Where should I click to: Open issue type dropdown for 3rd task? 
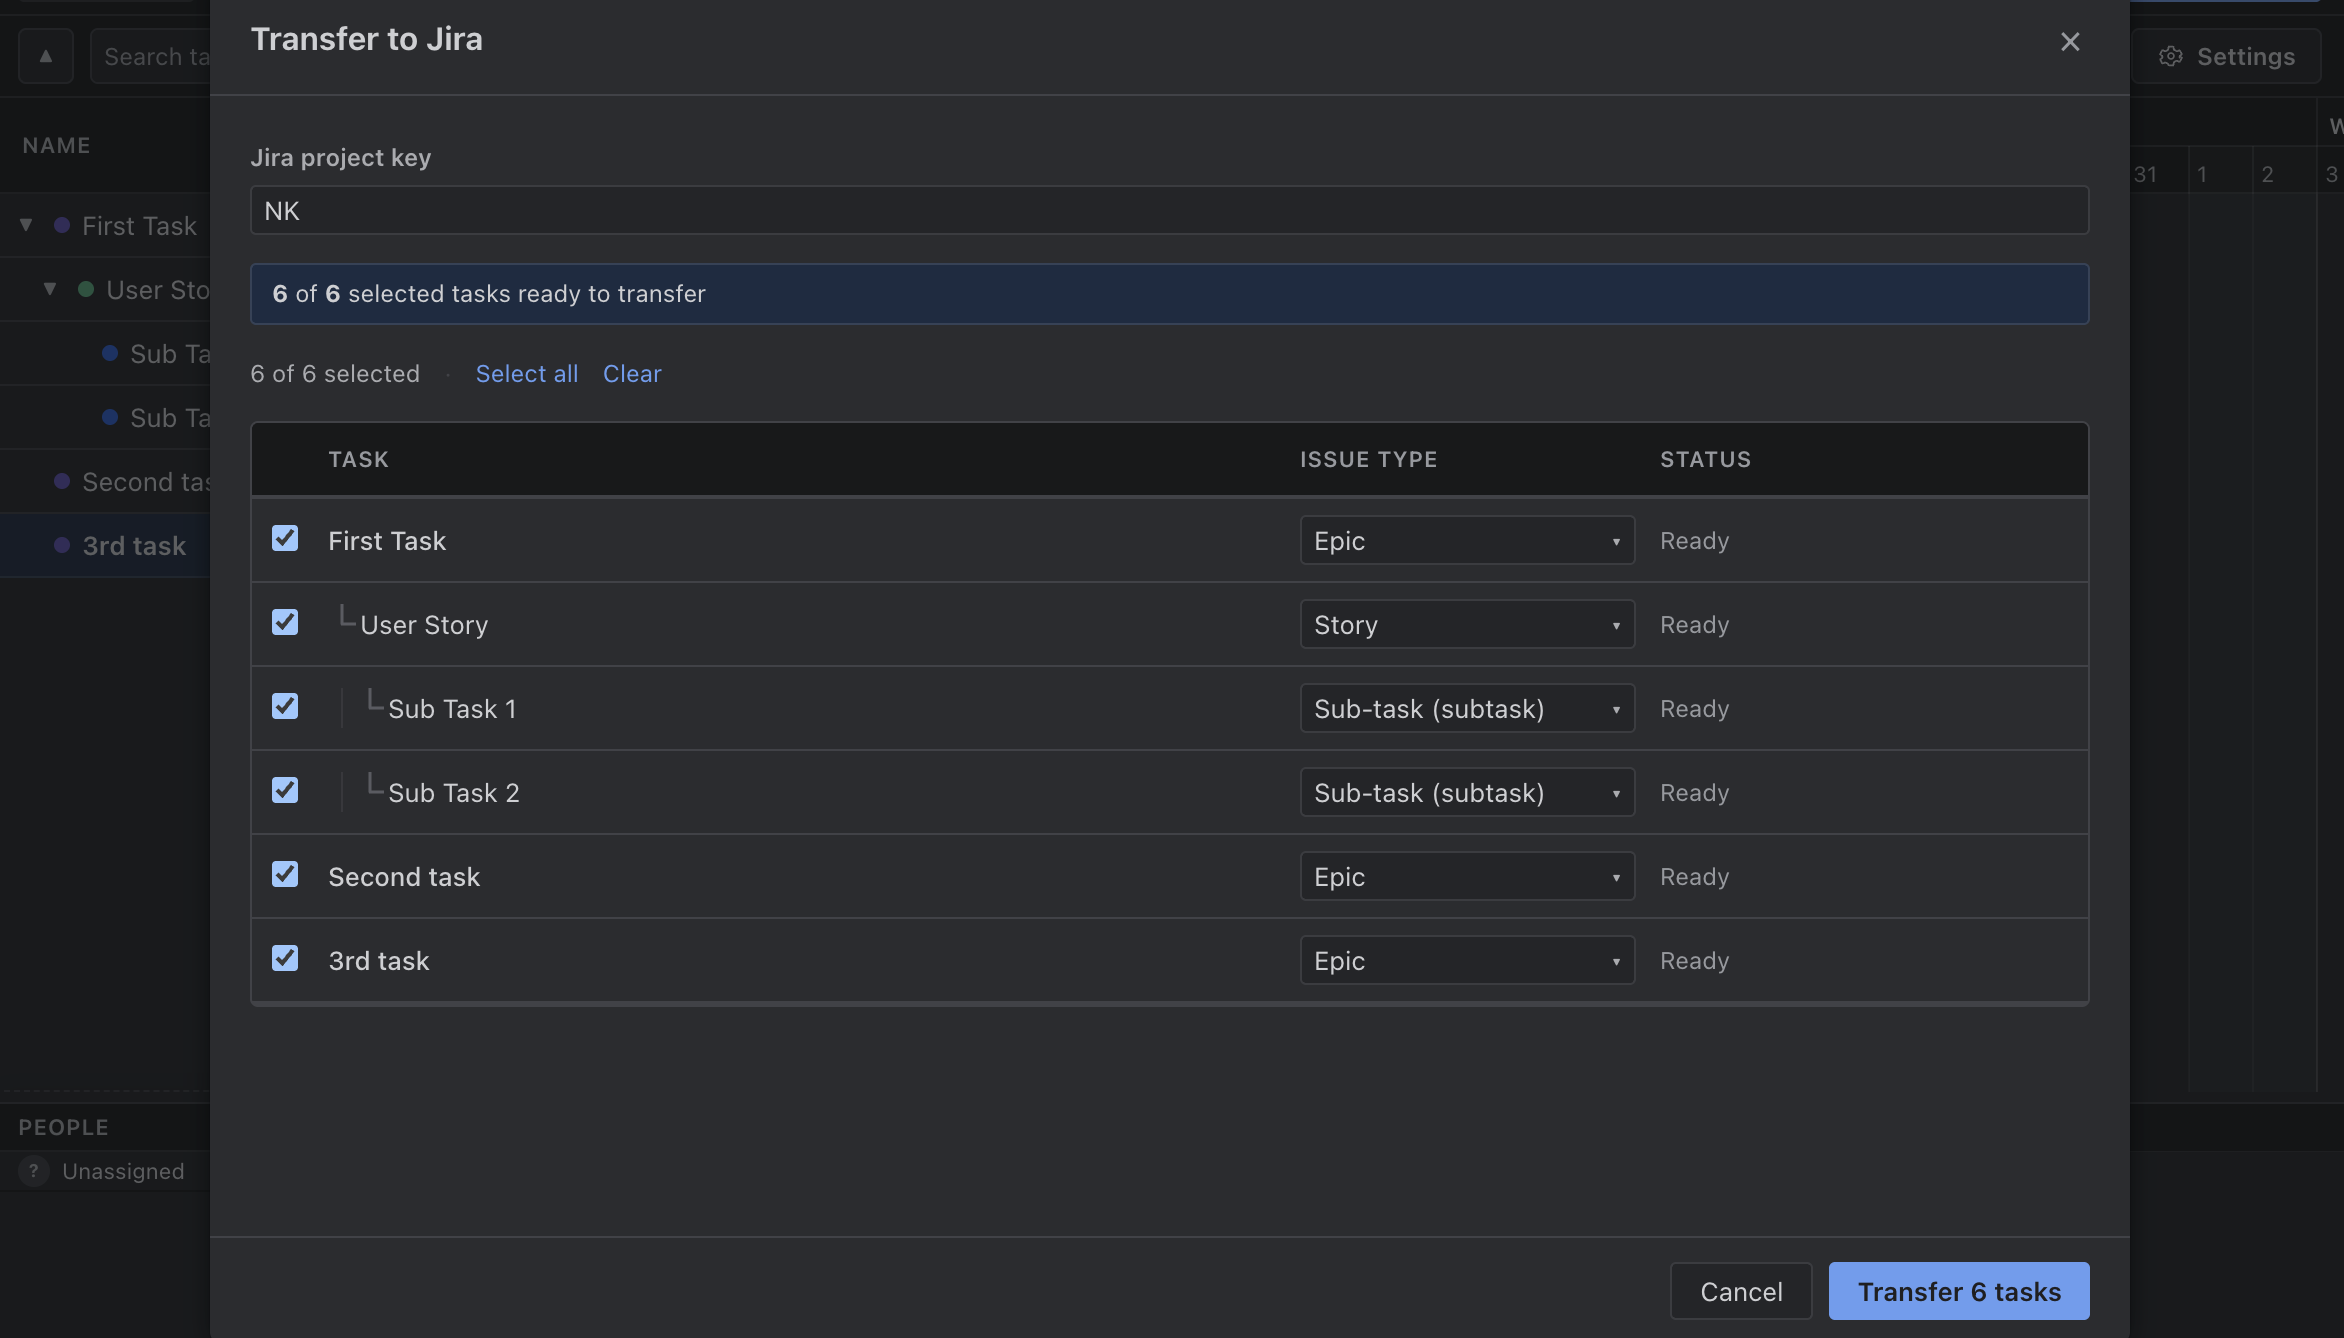[1467, 960]
